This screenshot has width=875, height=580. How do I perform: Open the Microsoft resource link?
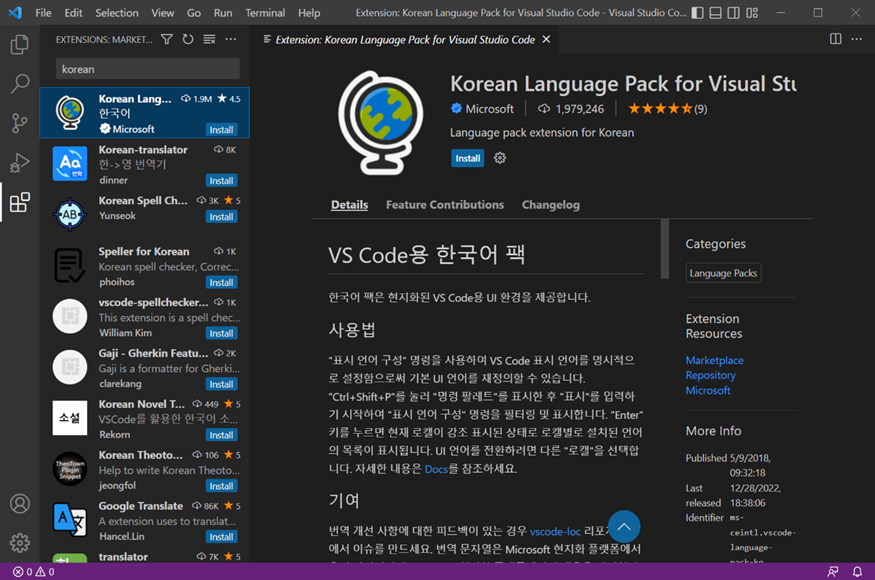coord(708,390)
